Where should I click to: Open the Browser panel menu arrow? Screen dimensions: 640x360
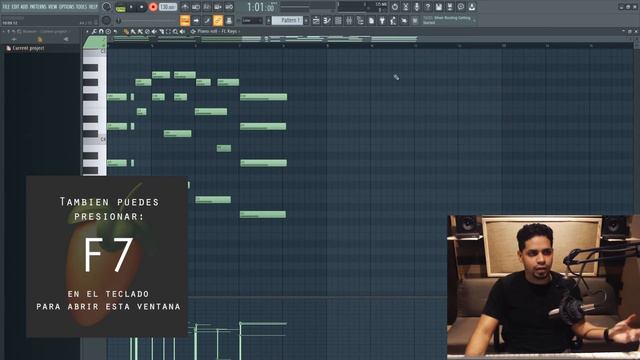tap(4, 31)
